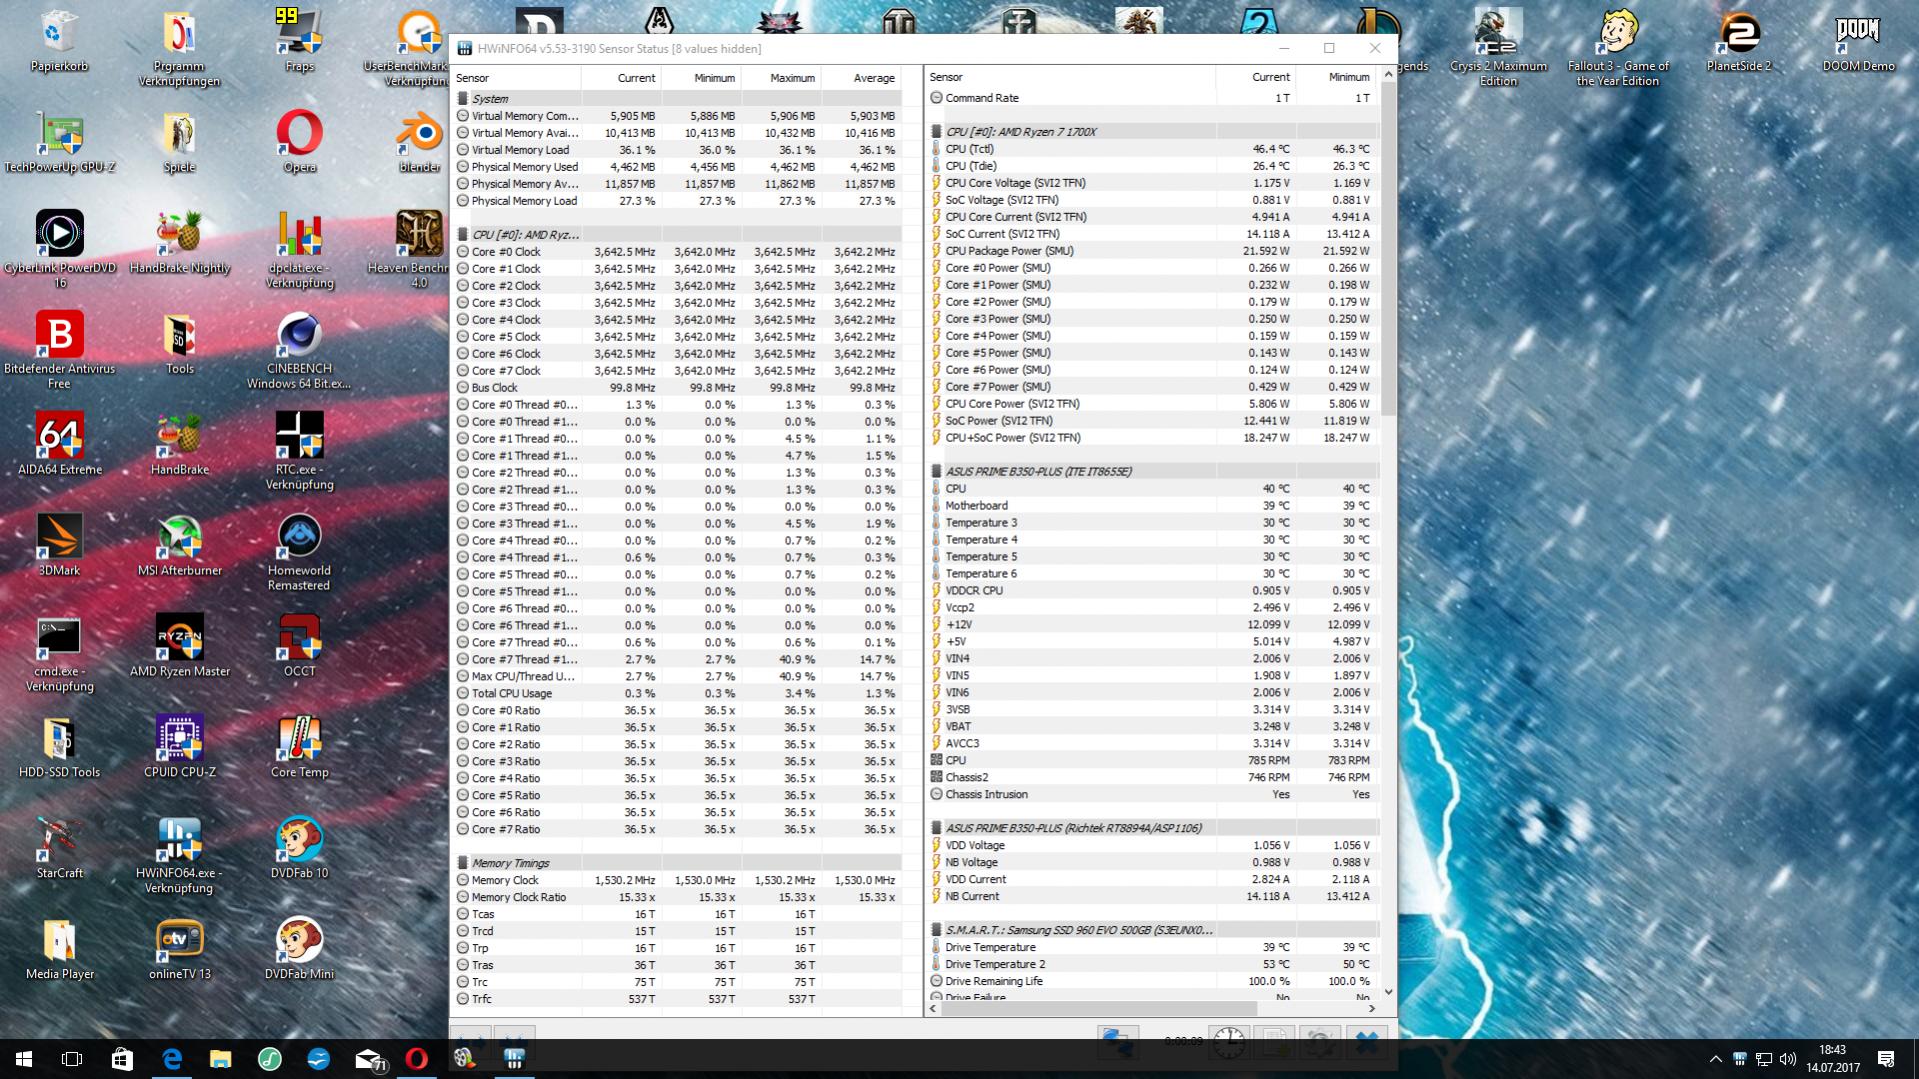Open the RTC.exe shortcut
1919x1079 pixels.
(x=299, y=452)
